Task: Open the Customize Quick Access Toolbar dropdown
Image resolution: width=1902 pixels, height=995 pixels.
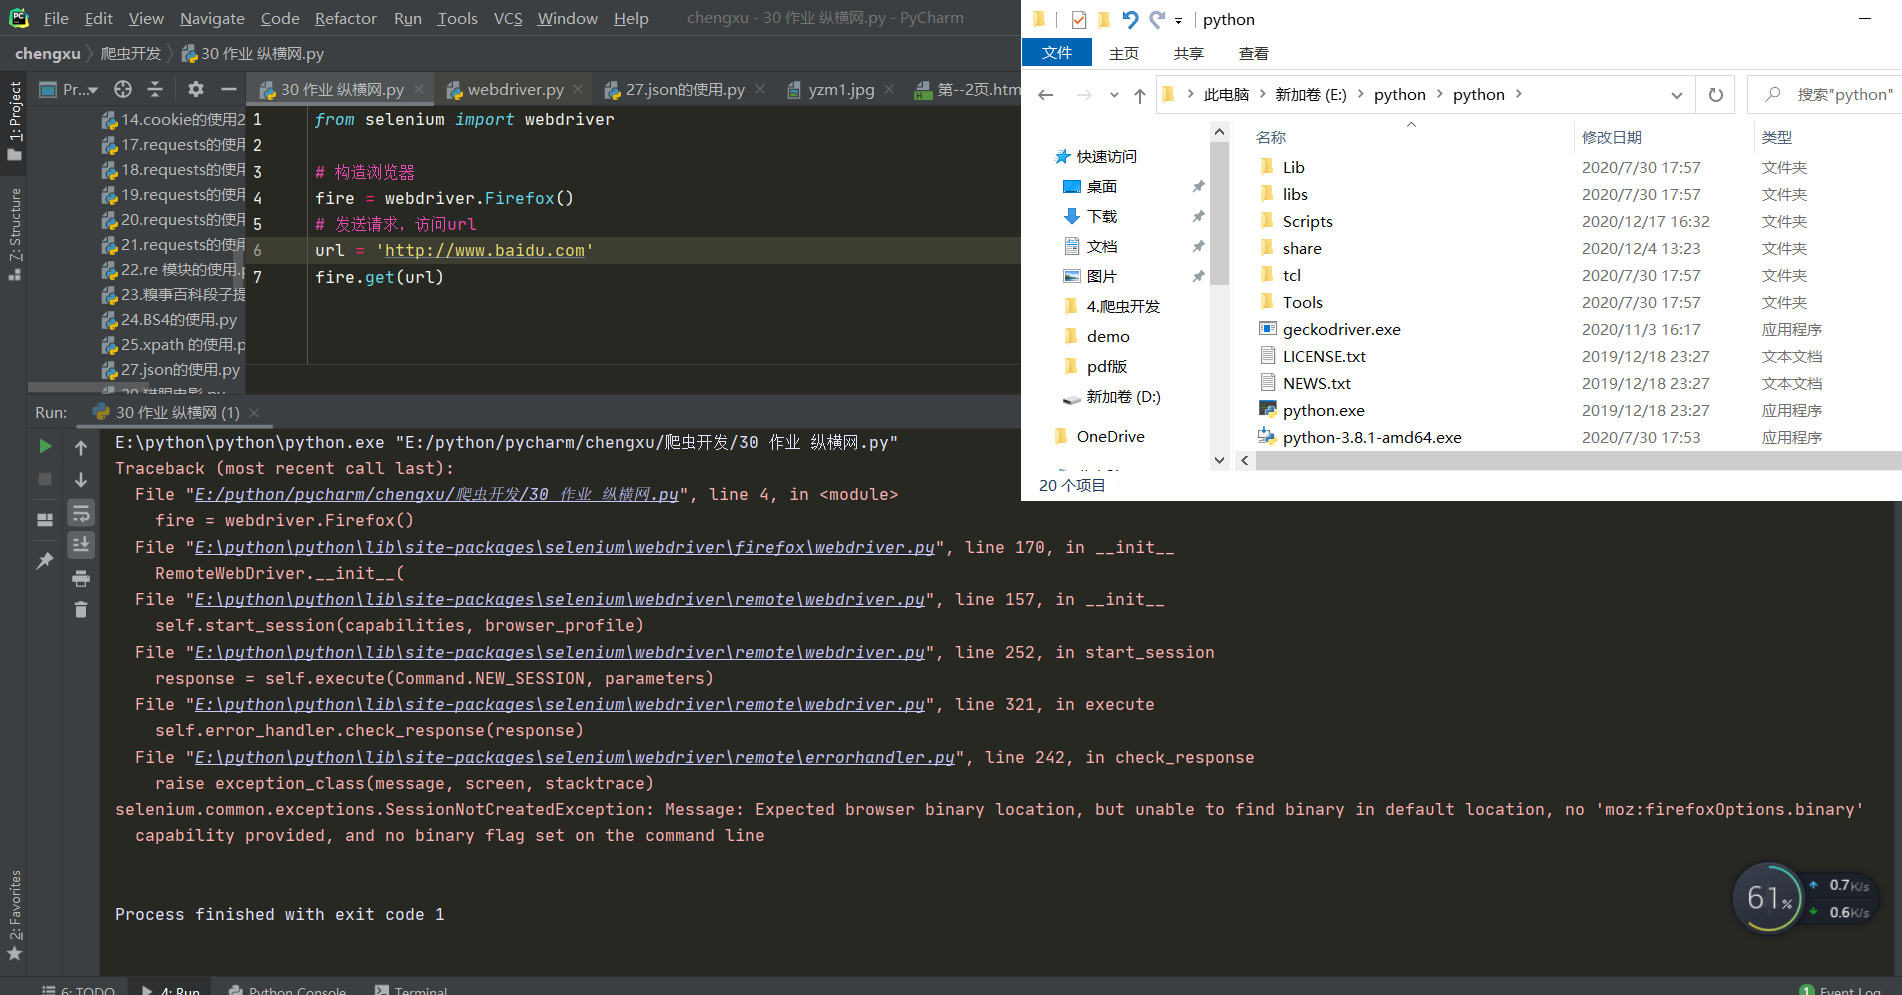Action: click(1179, 20)
